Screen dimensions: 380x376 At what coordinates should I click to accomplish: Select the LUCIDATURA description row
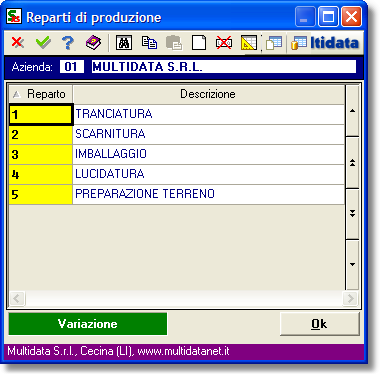[x=209, y=175]
